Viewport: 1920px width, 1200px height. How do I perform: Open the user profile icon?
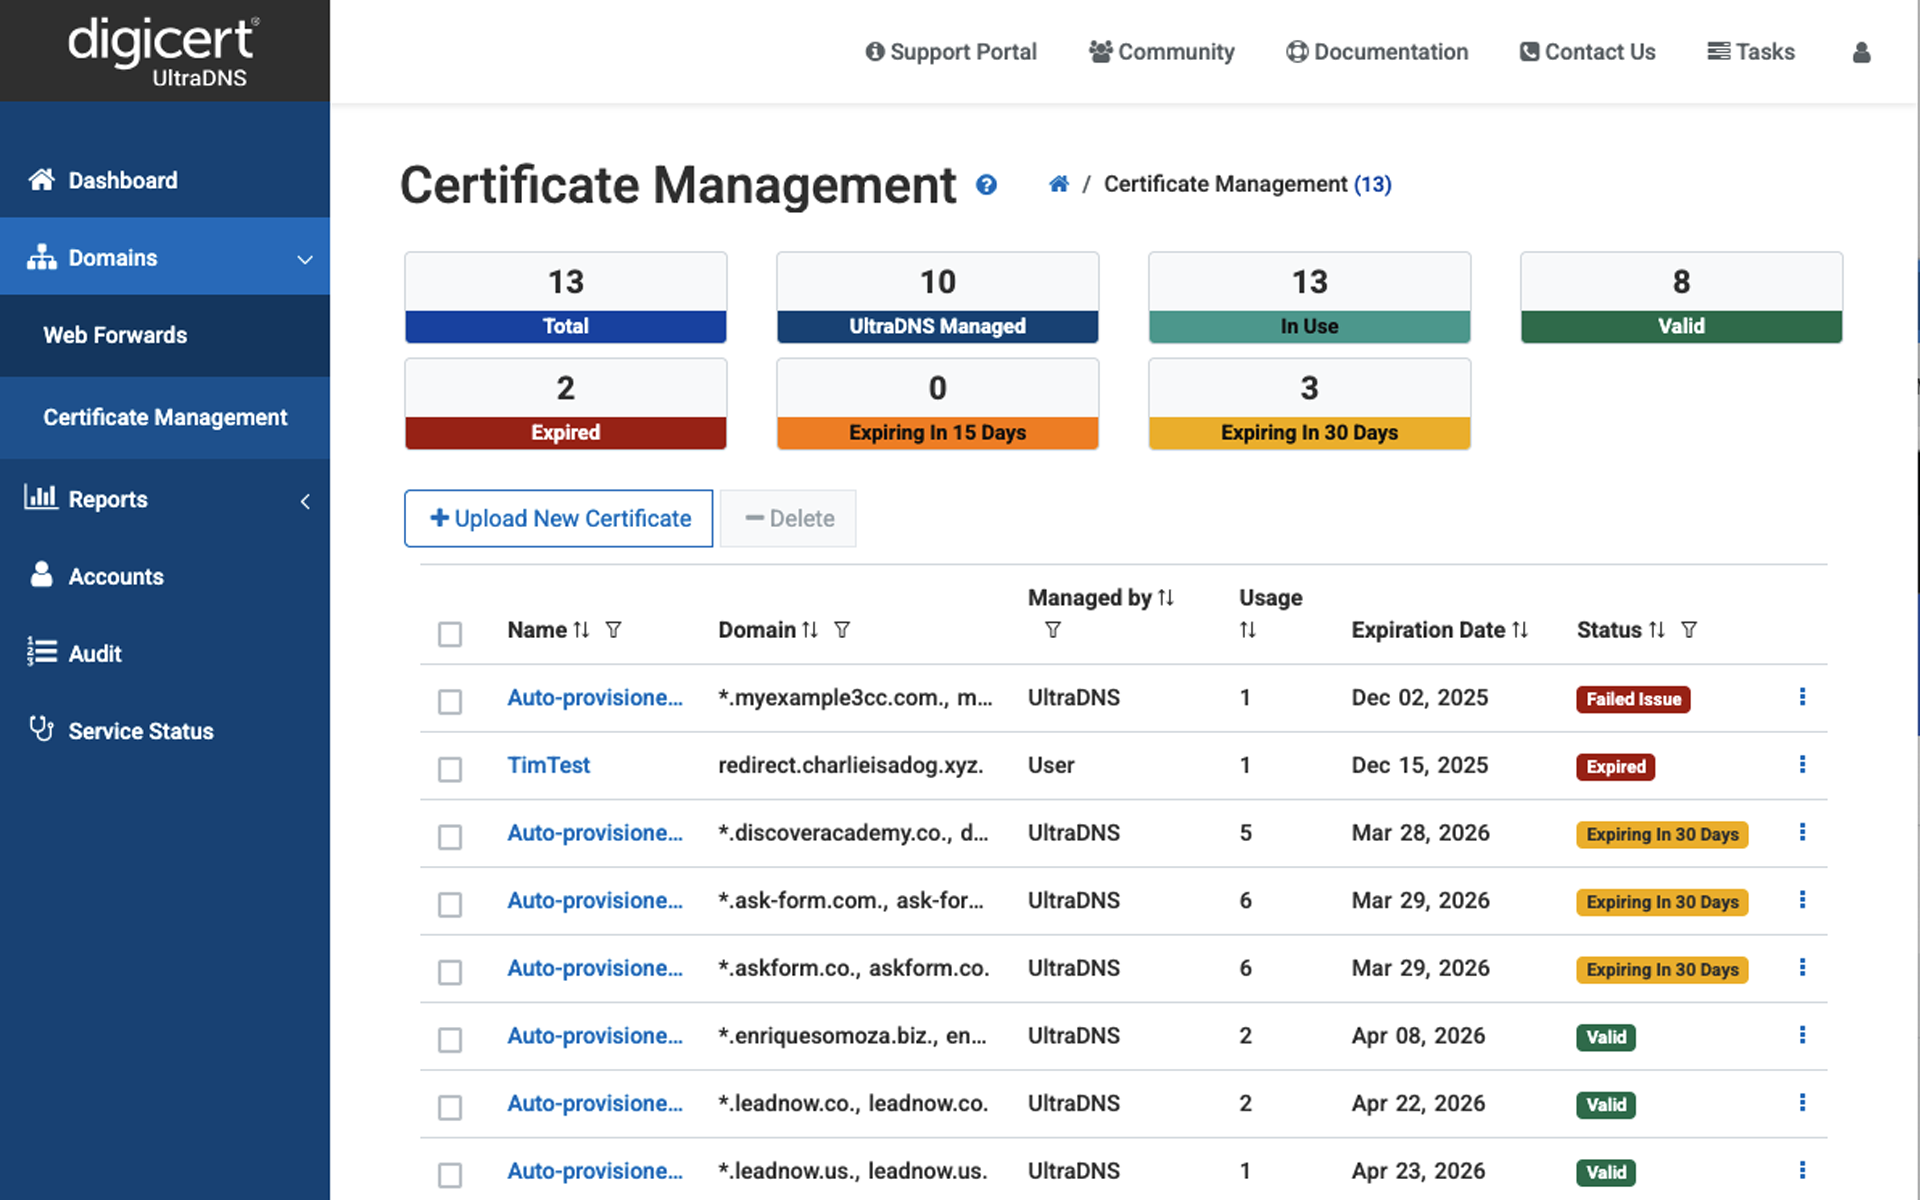(x=1861, y=52)
